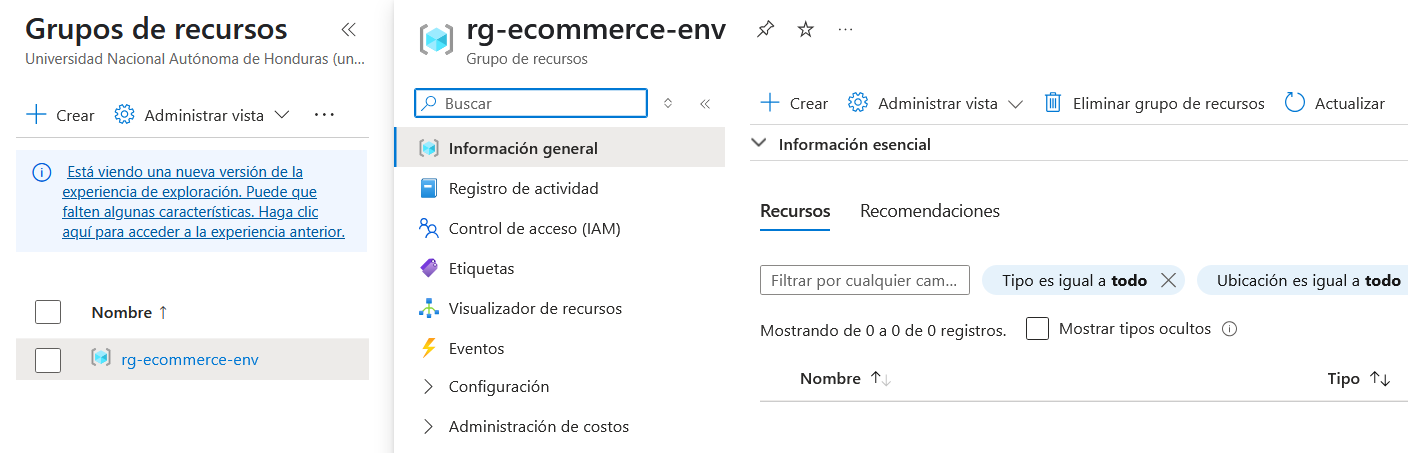
Task: Click the Actualizar button
Action: point(1335,103)
